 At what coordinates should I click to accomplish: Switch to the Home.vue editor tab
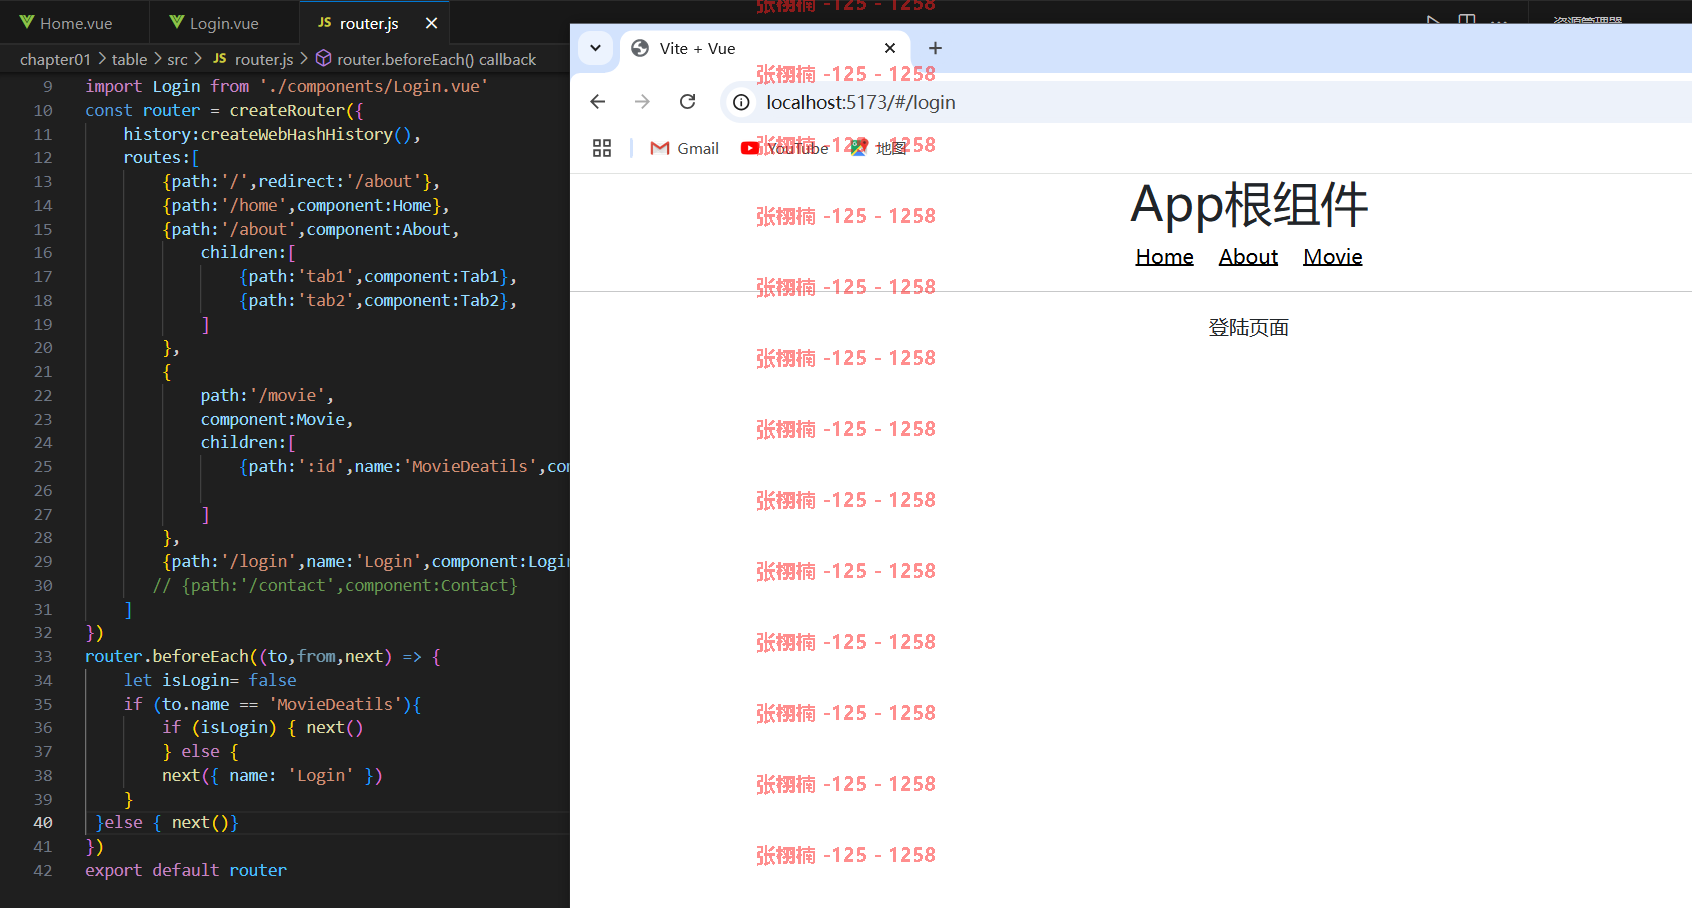(75, 23)
